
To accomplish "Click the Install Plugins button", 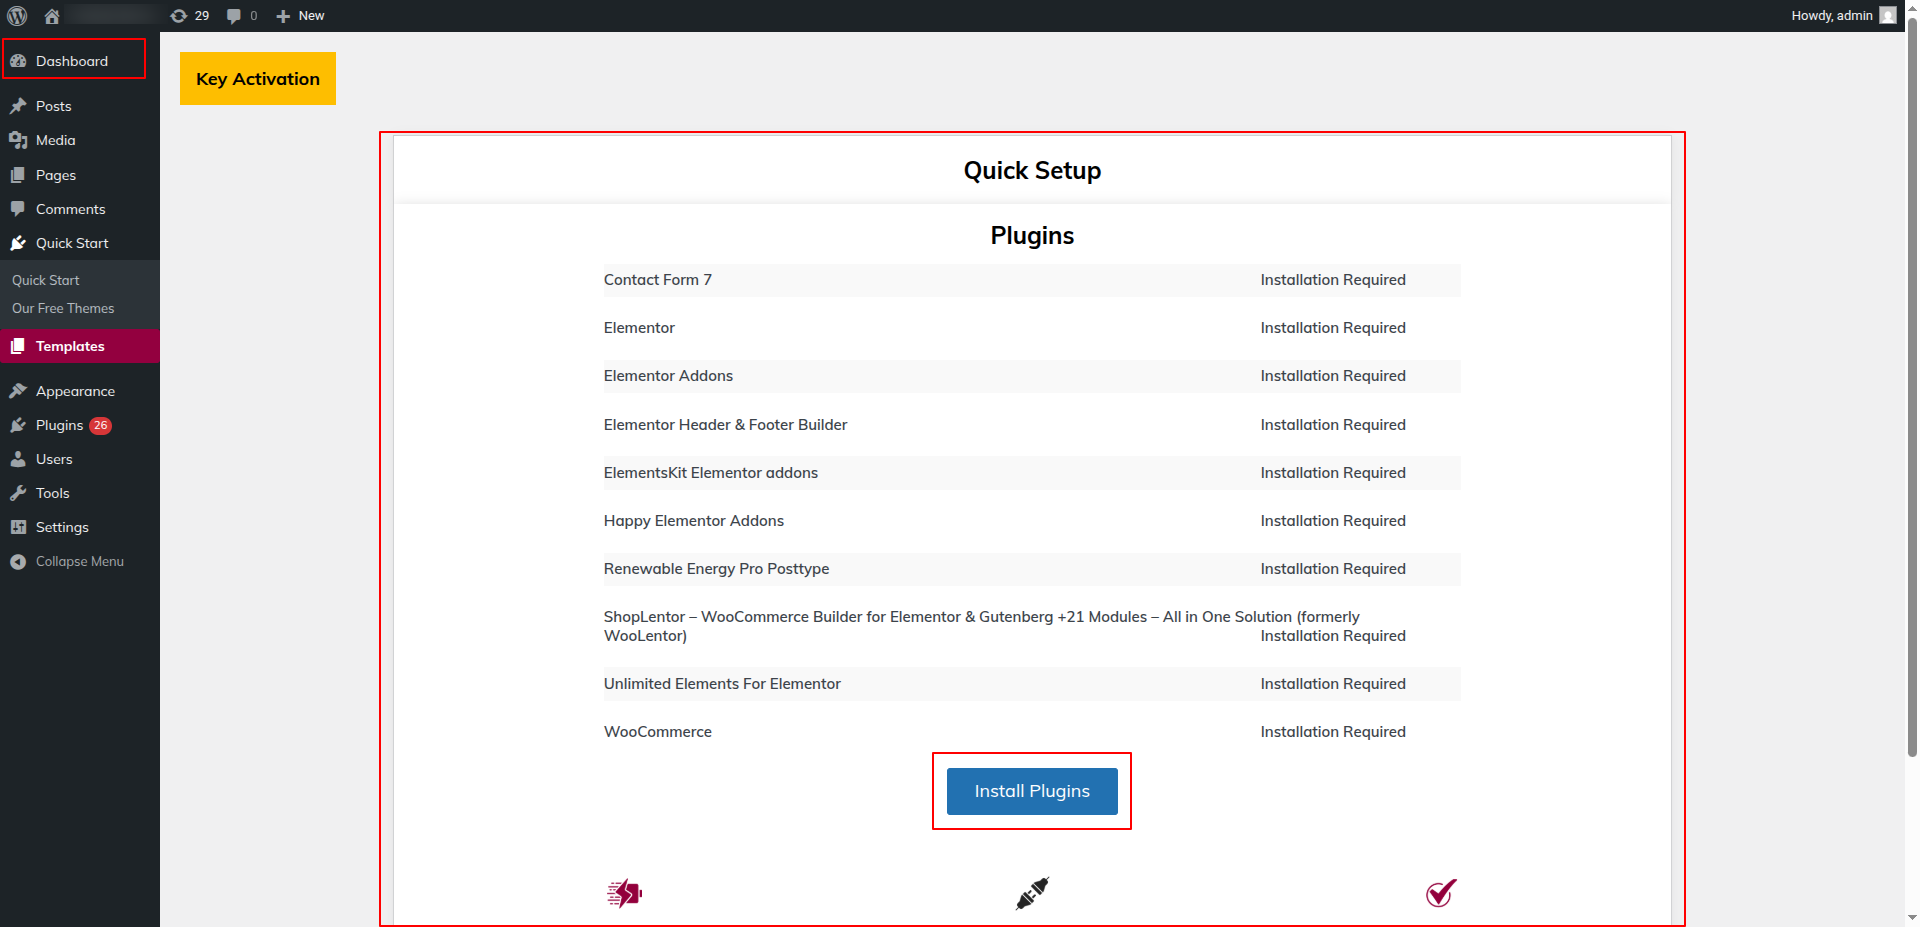I will pos(1032,791).
